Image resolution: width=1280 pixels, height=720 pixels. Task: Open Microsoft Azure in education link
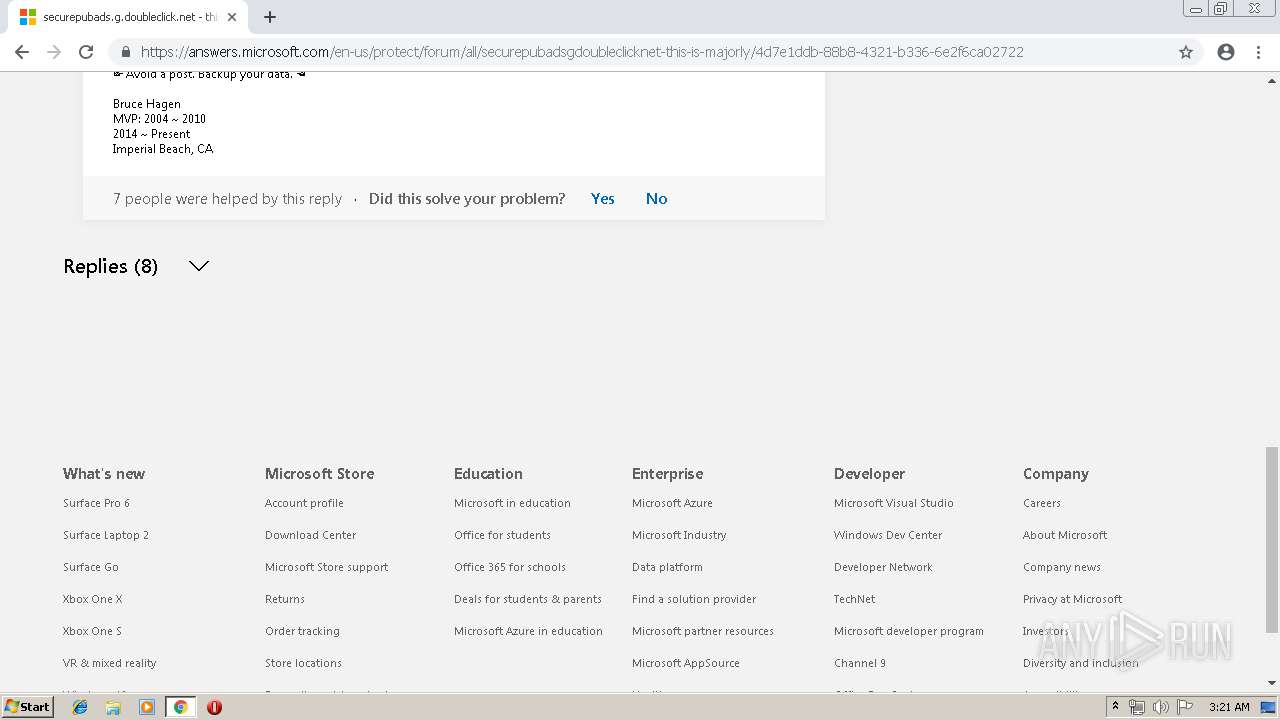coord(529,631)
